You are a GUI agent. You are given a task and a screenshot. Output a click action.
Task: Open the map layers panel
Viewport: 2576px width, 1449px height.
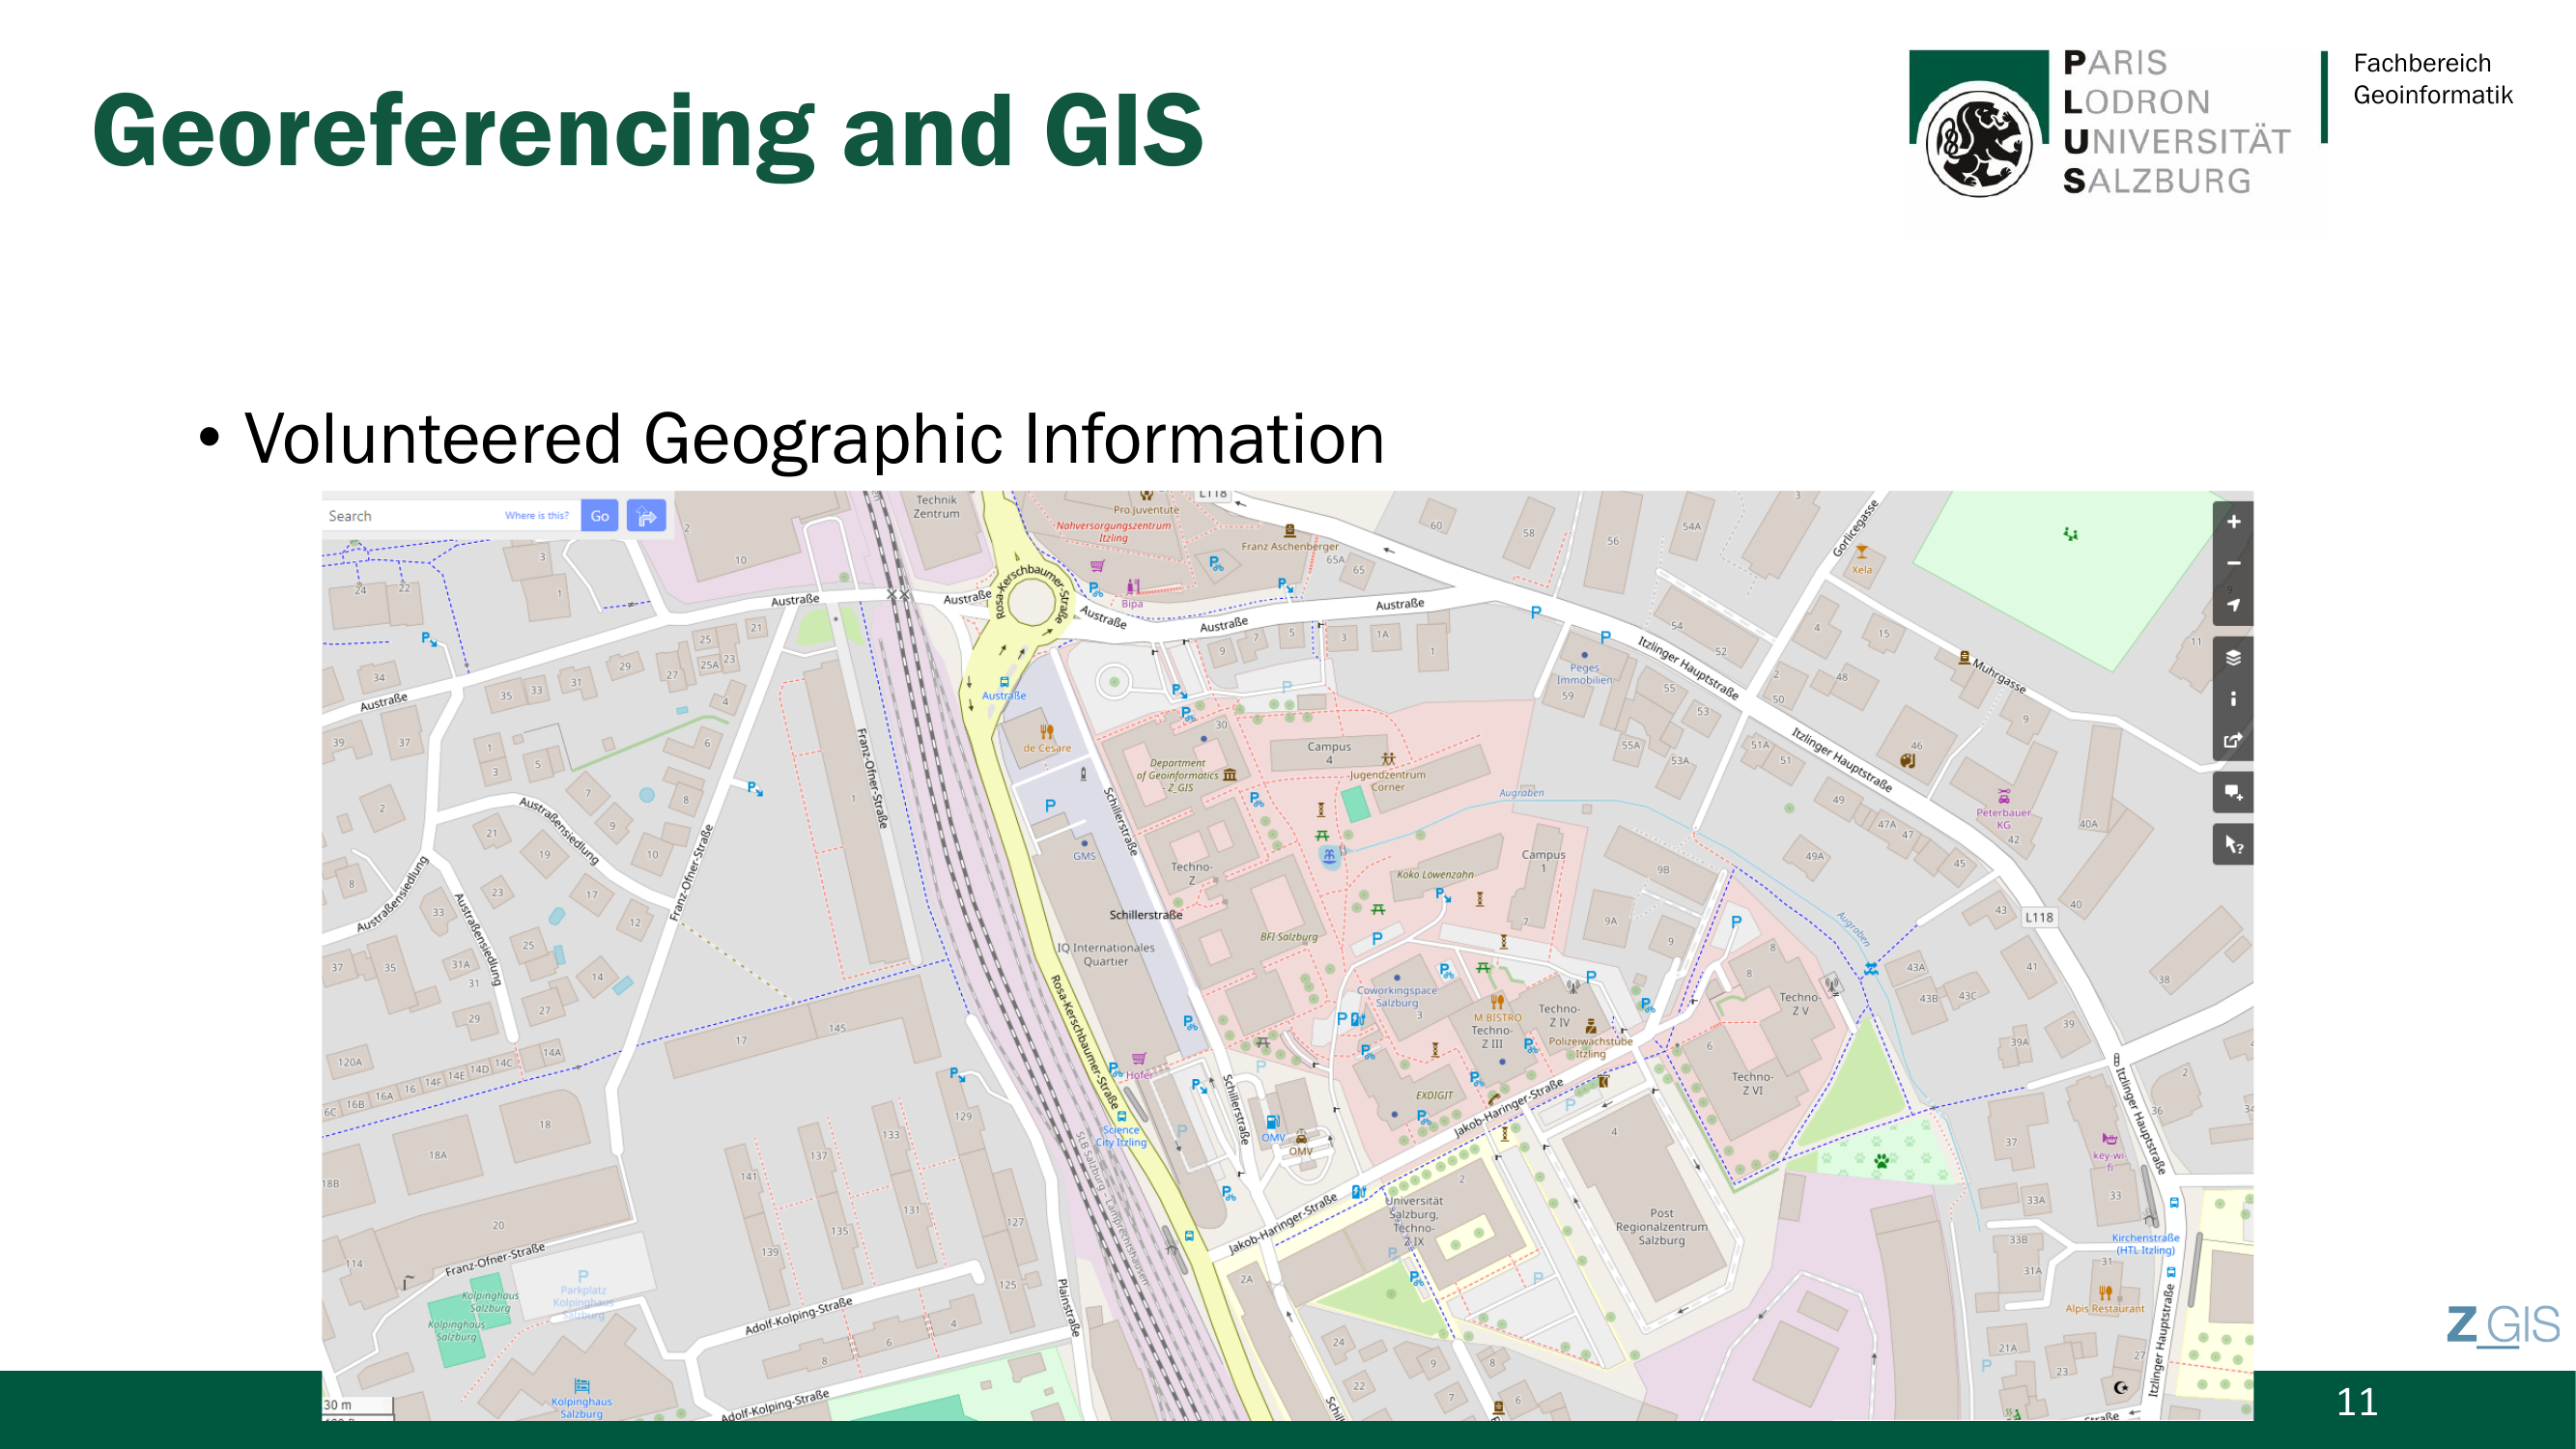(x=2233, y=657)
